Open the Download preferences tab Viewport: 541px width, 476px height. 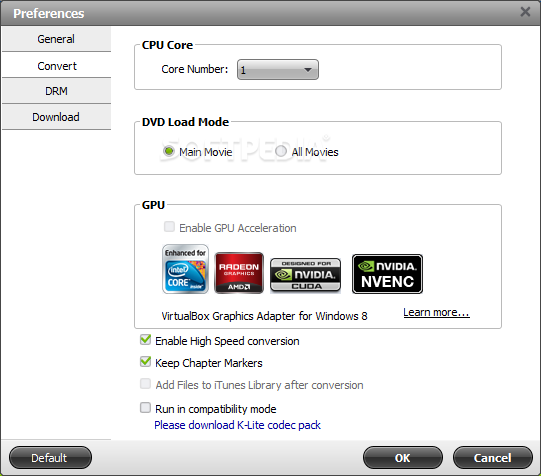coord(56,117)
